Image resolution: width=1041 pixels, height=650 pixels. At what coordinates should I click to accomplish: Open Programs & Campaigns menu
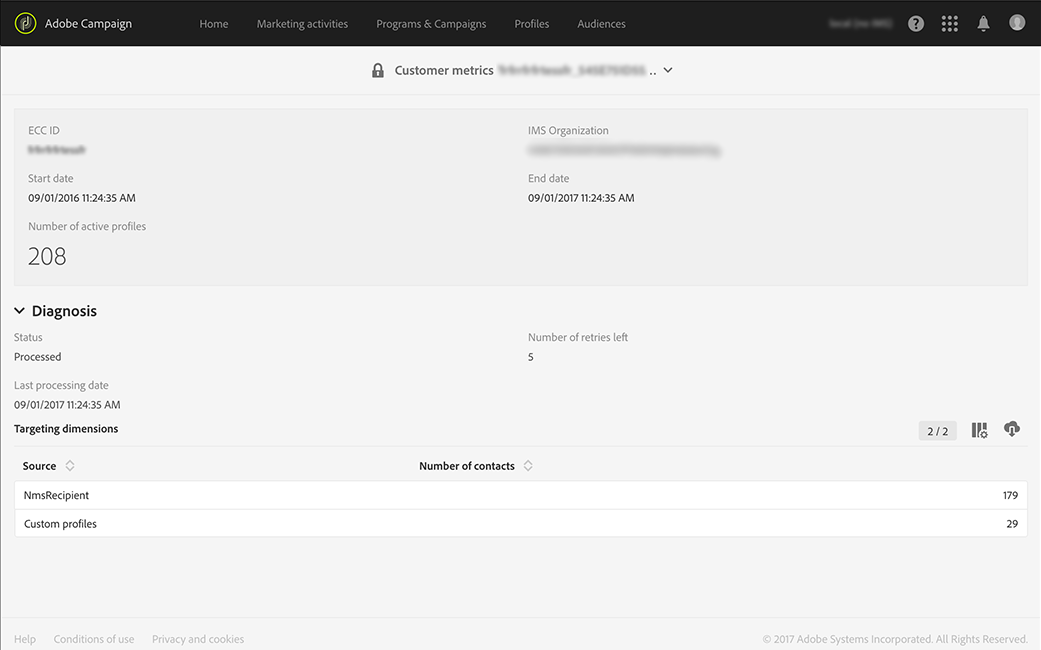pos(431,24)
